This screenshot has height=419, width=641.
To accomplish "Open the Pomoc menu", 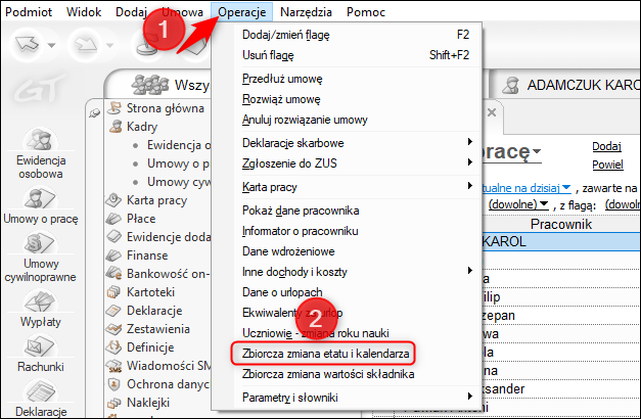I will tap(366, 12).
